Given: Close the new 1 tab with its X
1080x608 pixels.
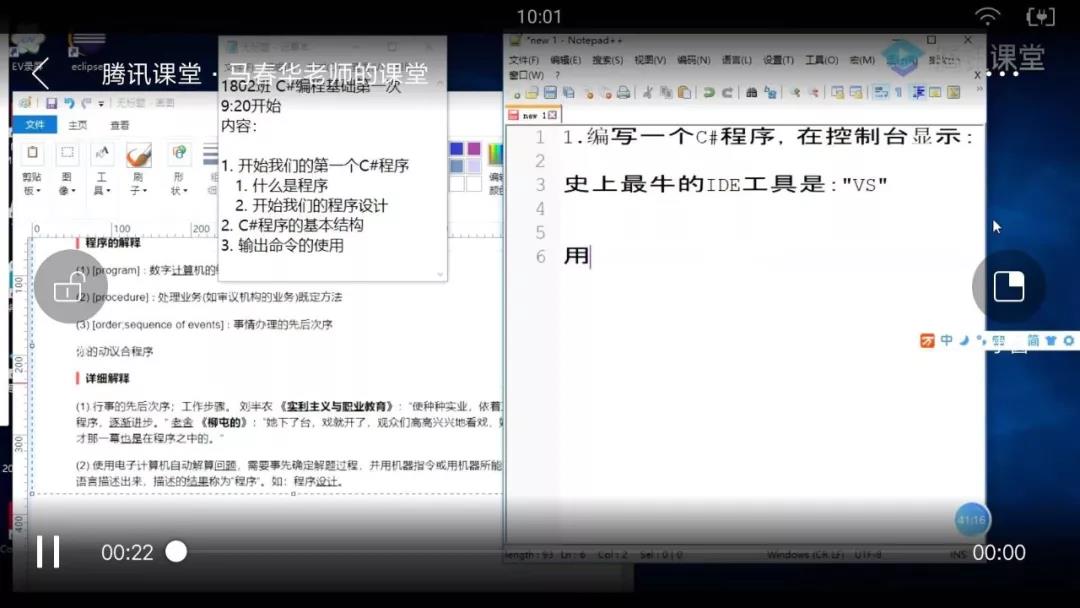Looking at the screenshot, I should tap(552, 115).
